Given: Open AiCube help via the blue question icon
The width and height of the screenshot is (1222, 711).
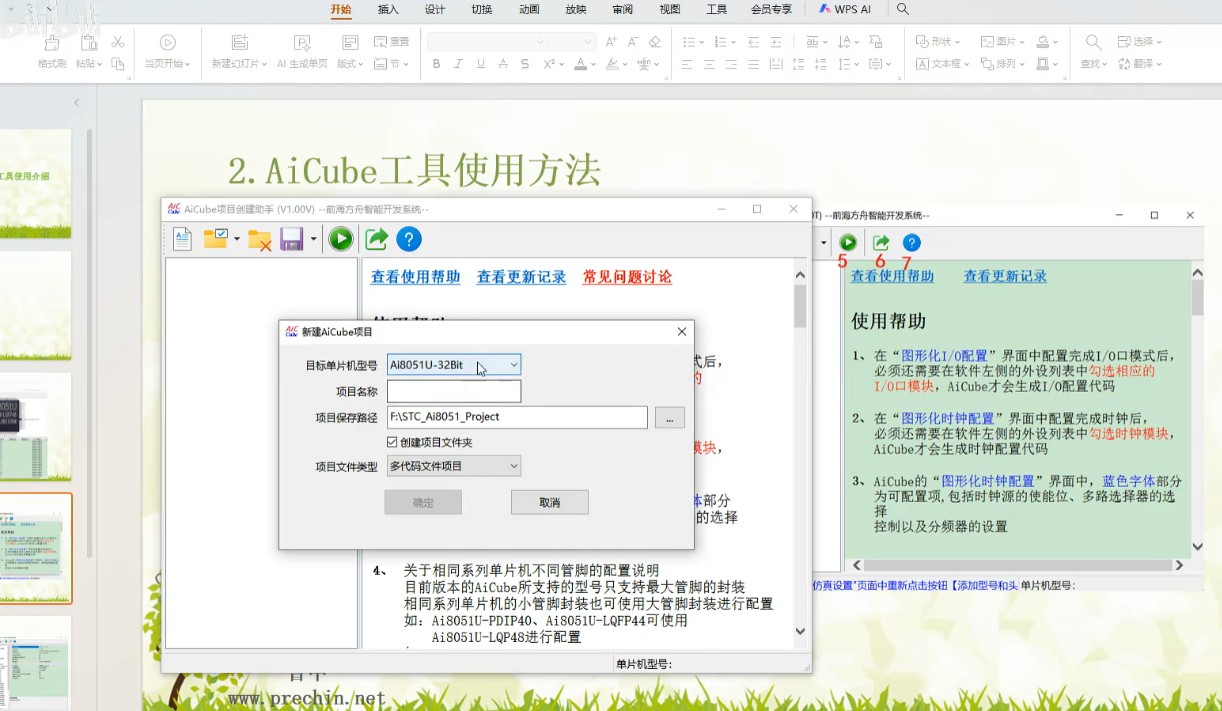Looking at the screenshot, I should (x=408, y=238).
